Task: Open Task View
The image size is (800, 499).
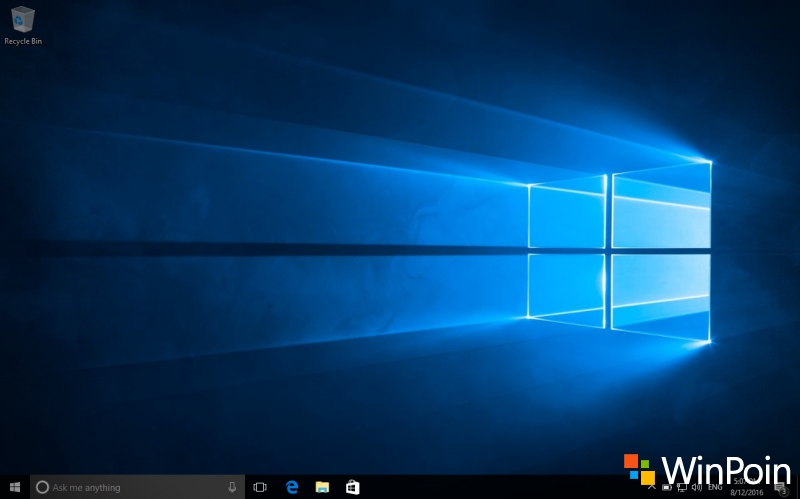Action: [260, 487]
